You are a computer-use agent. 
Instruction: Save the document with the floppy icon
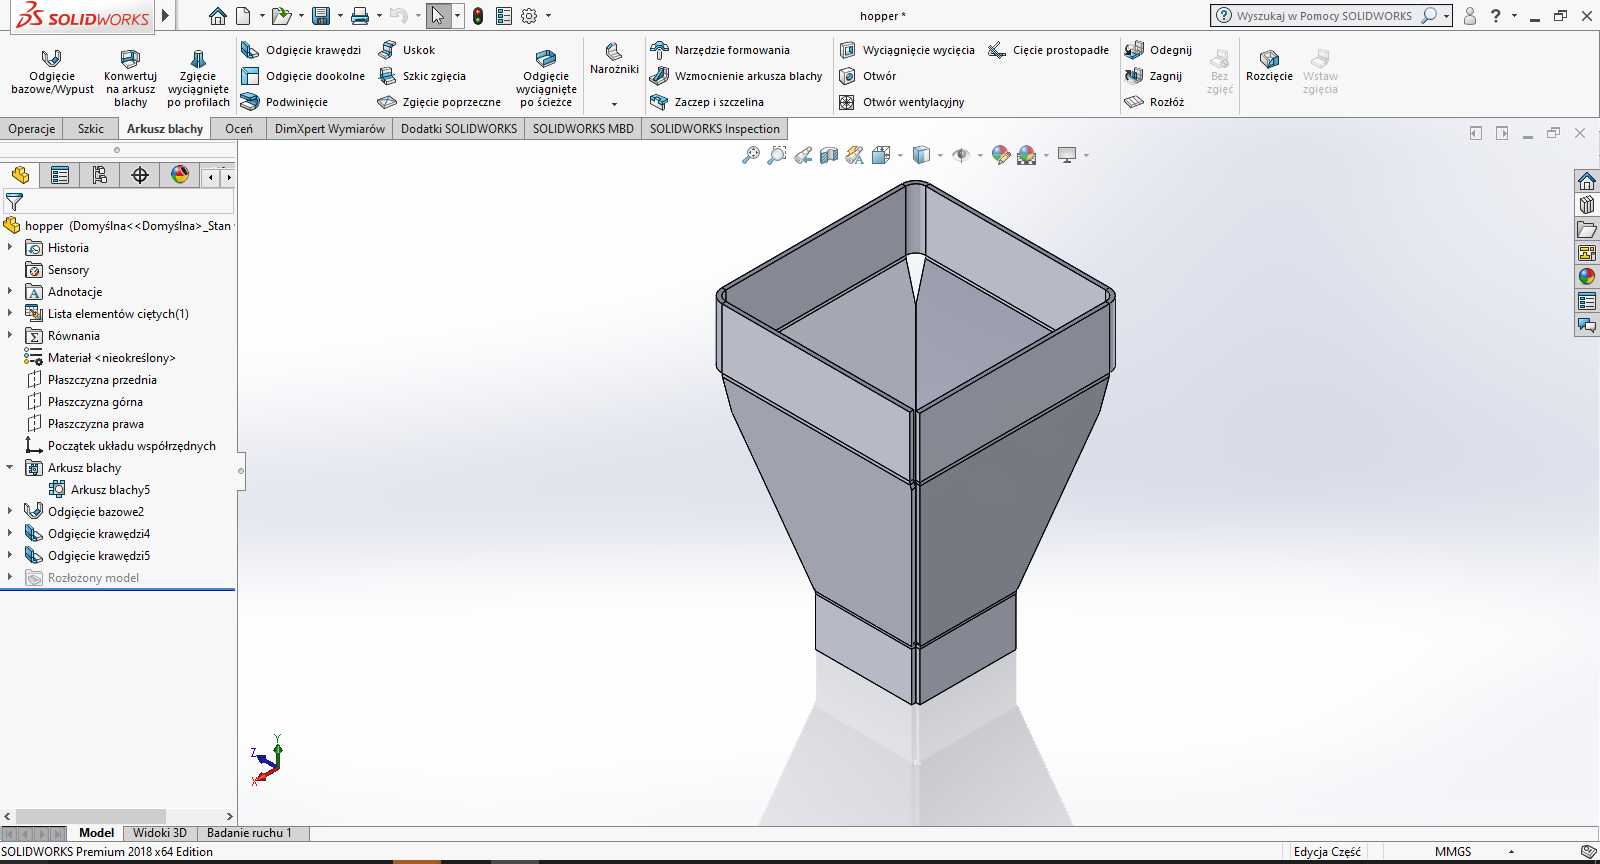click(x=321, y=16)
